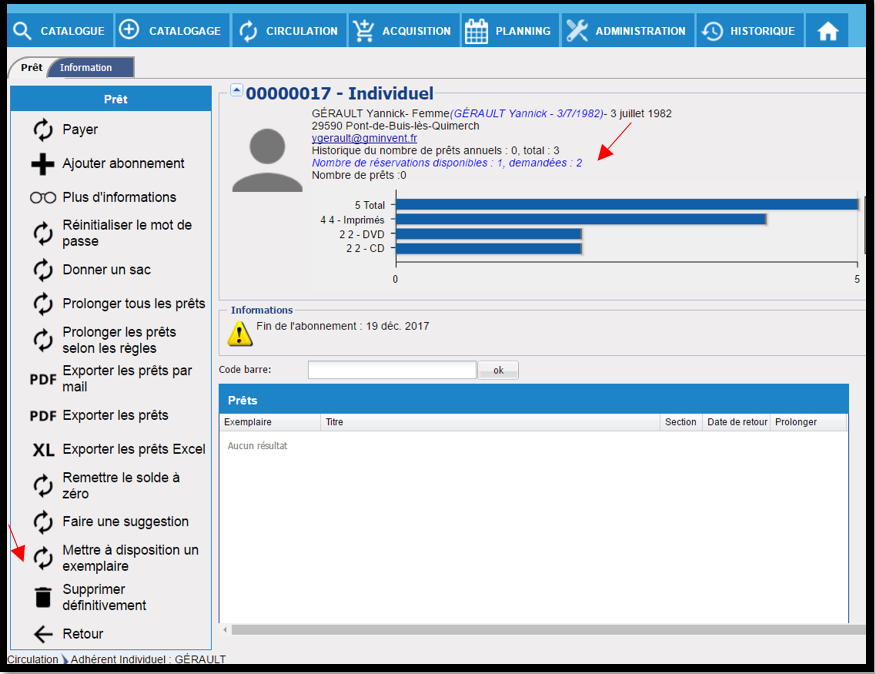Viewport: 875px width, 674px height.
Task: Collapse the member header with small arrow
Action: [x=236, y=90]
